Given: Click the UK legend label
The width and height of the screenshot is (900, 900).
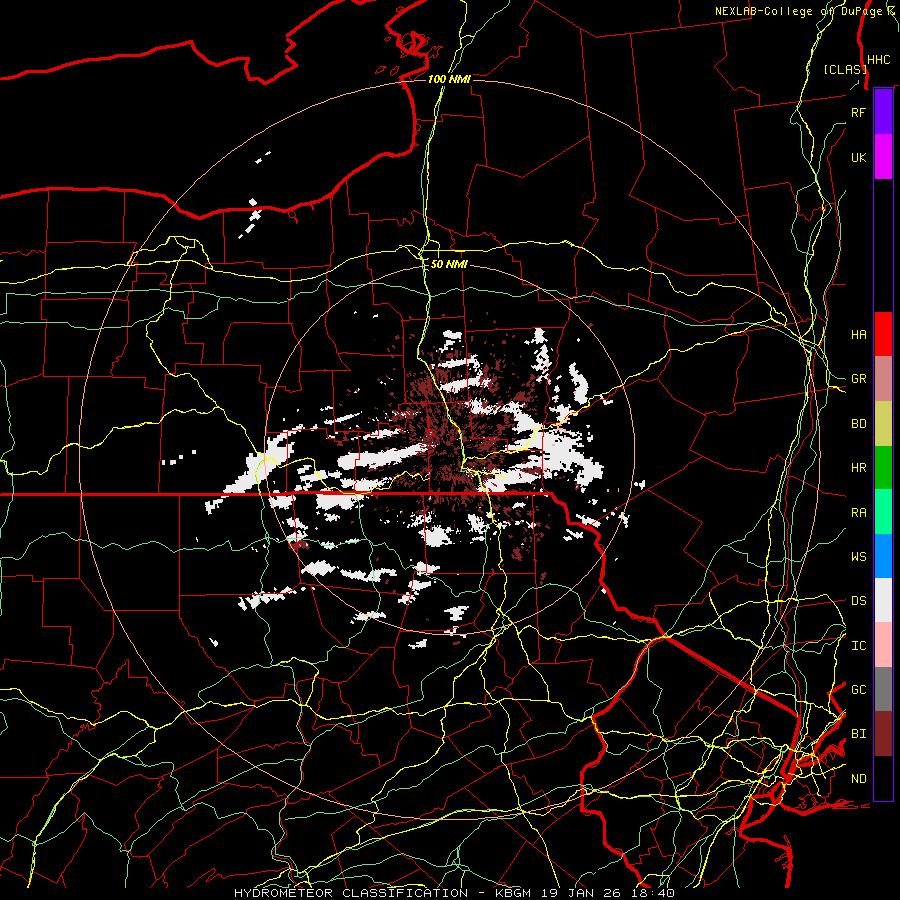Looking at the screenshot, I should pyautogui.click(x=858, y=157).
